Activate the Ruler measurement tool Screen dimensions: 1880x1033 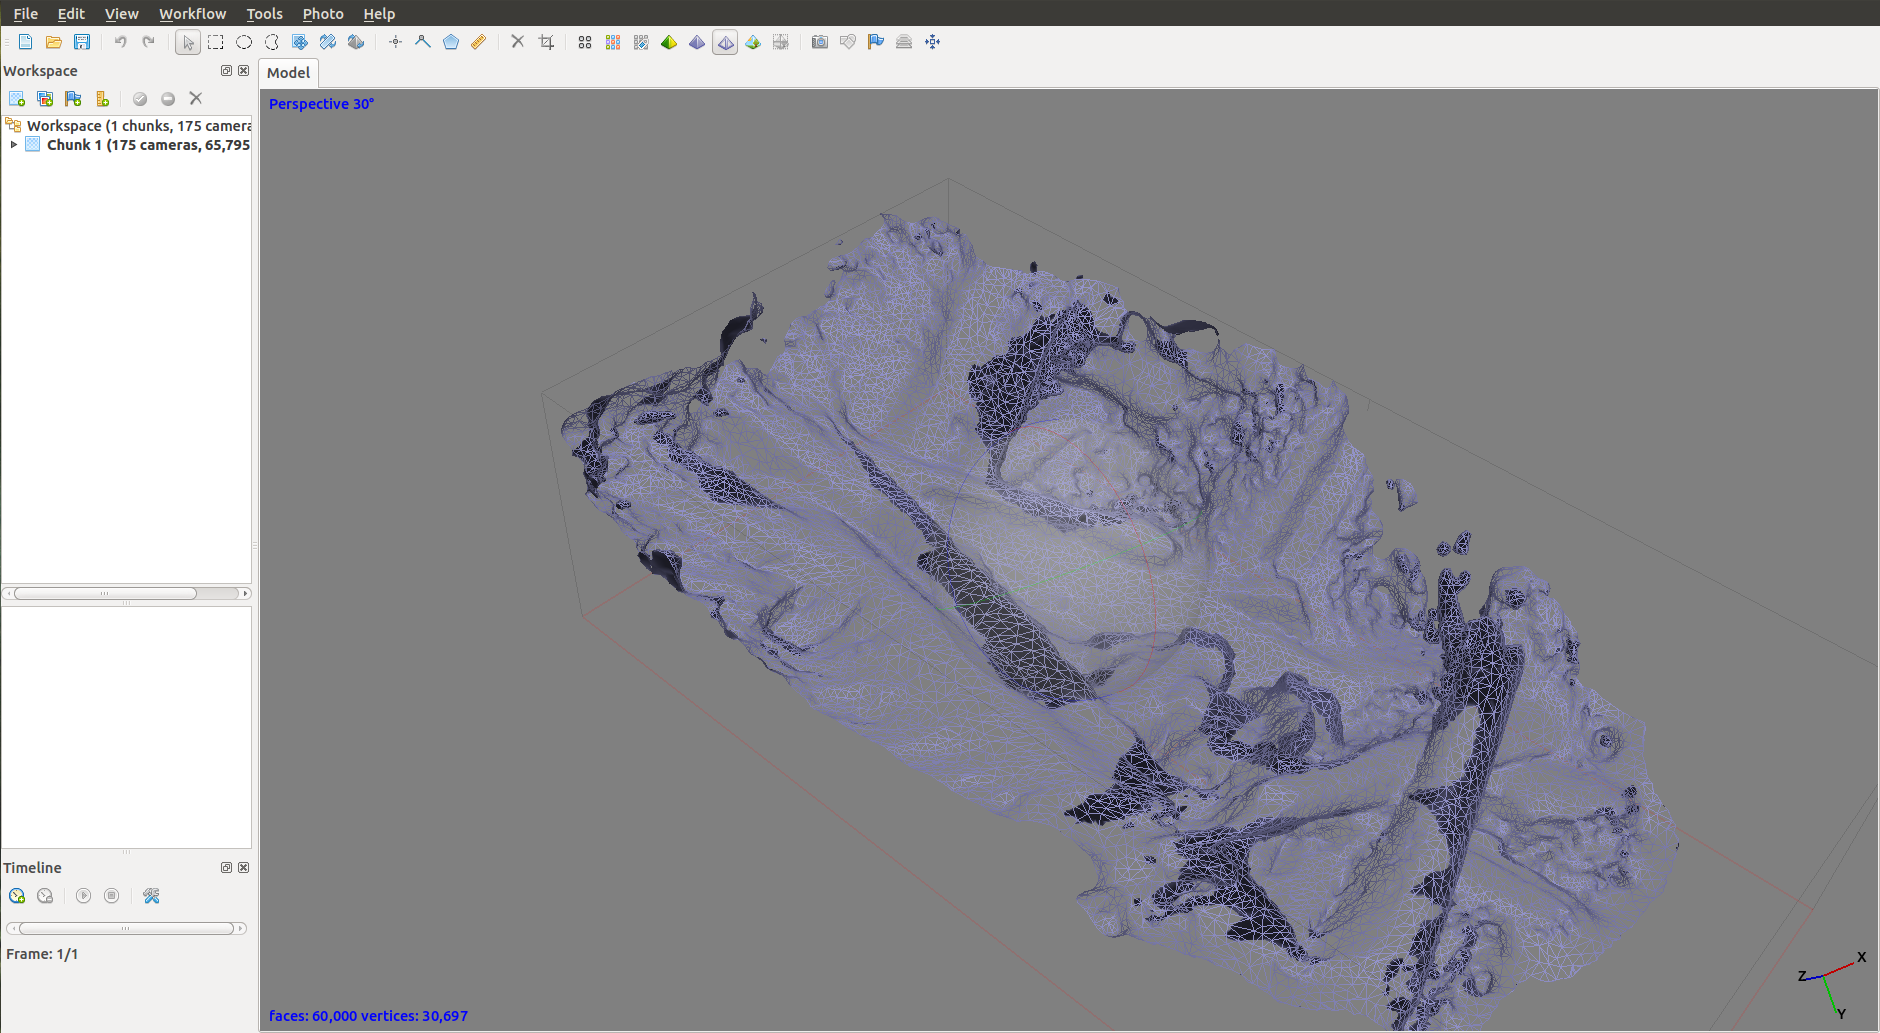[x=479, y=42]
